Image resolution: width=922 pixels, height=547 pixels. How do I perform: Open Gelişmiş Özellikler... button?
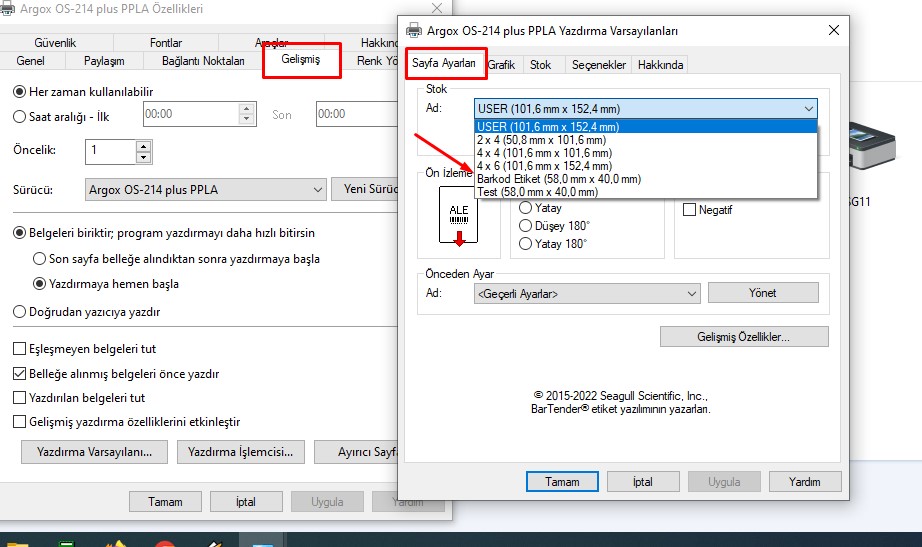744,336
